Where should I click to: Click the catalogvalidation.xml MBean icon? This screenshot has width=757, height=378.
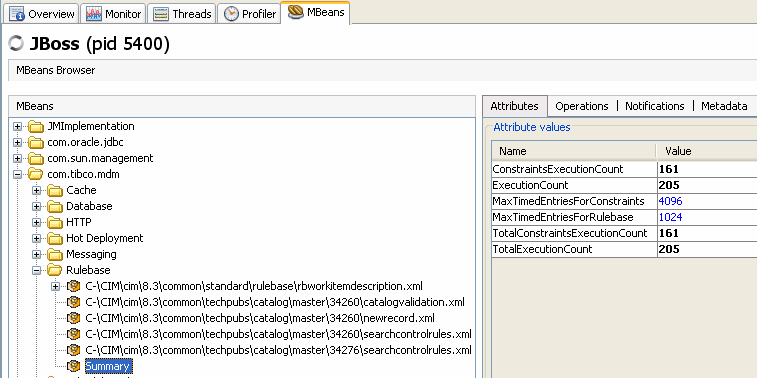tap(73, 302)
